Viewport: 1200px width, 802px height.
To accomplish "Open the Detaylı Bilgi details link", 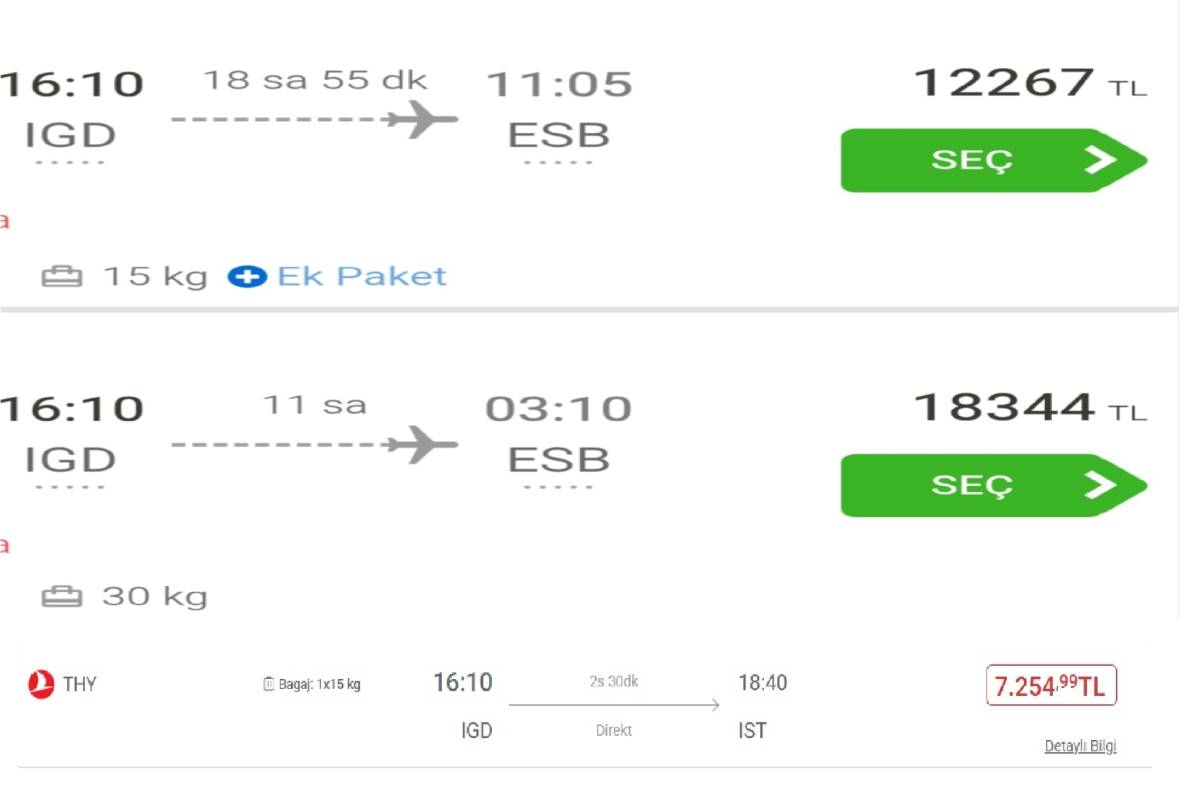I will coord(1080,747).
